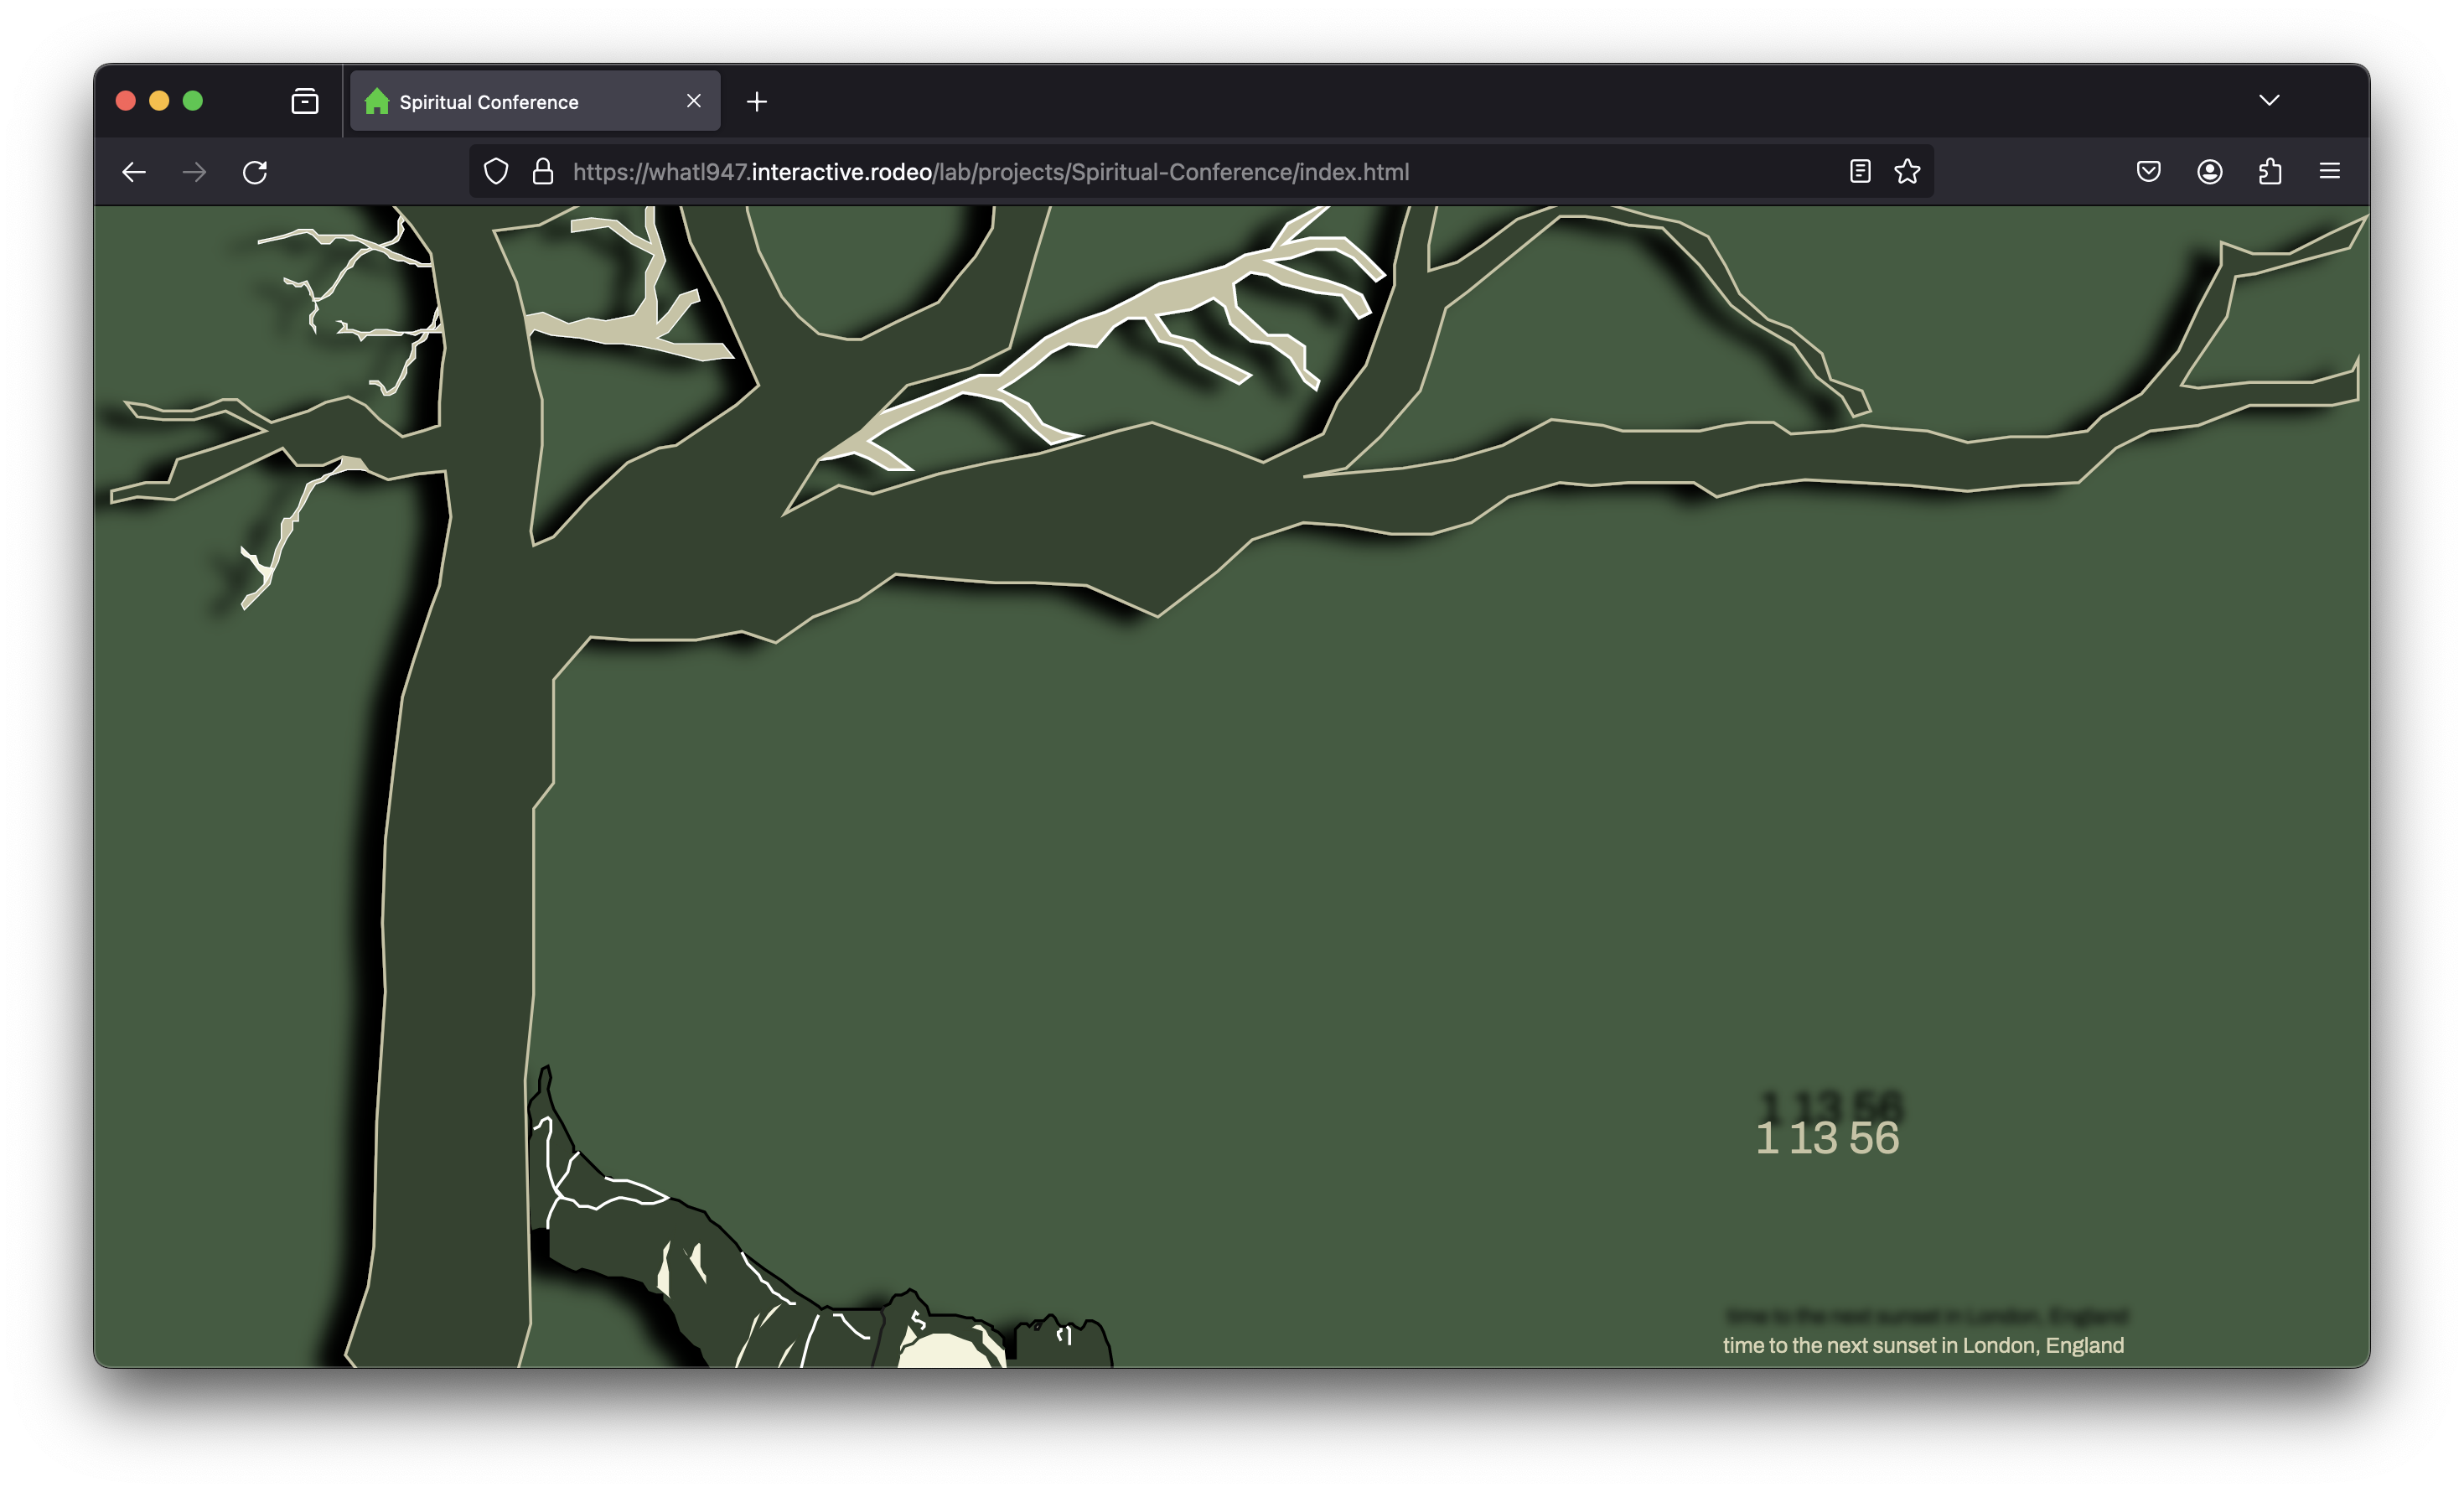Close the Spiritual Conference tab
The width and height of the screenshot is (2464, 1492).
[x=694, y=101]
